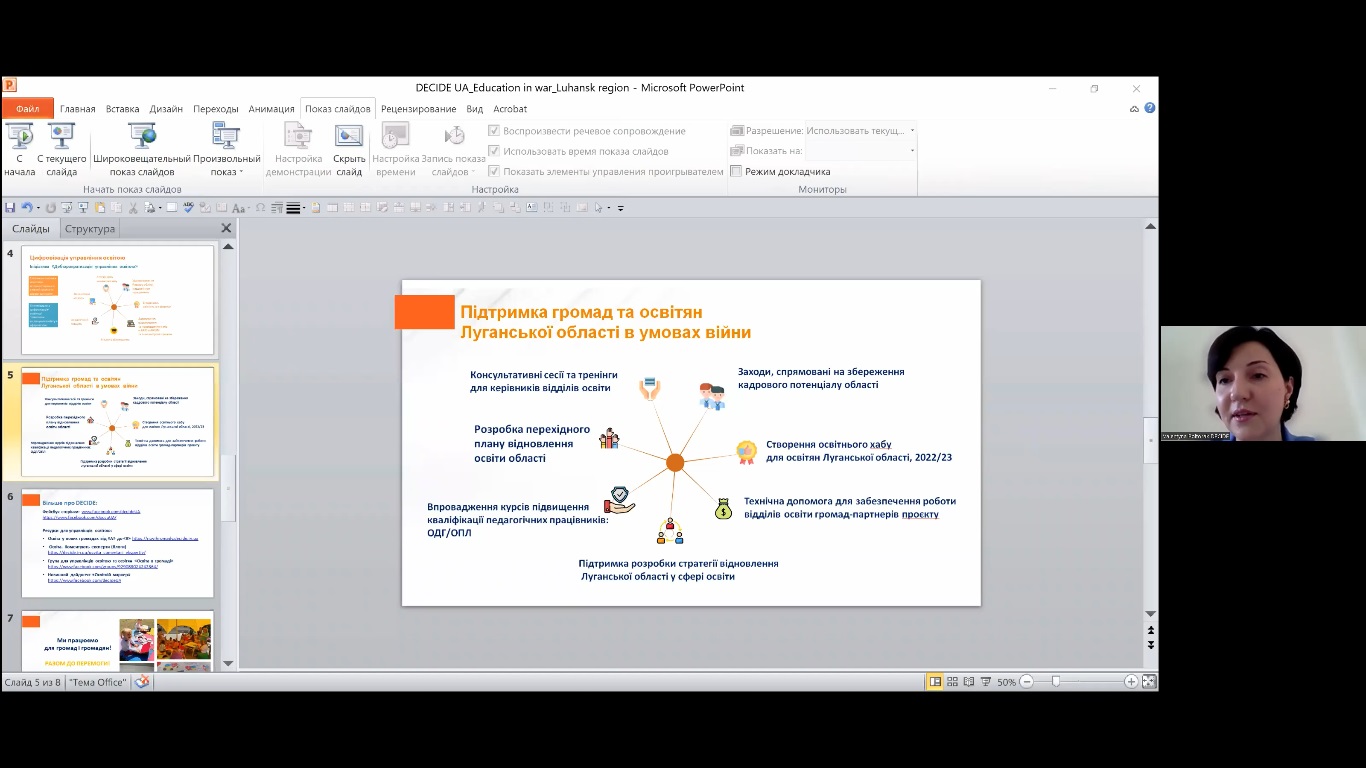Open the Вид ribbon tab

(475, 109)
